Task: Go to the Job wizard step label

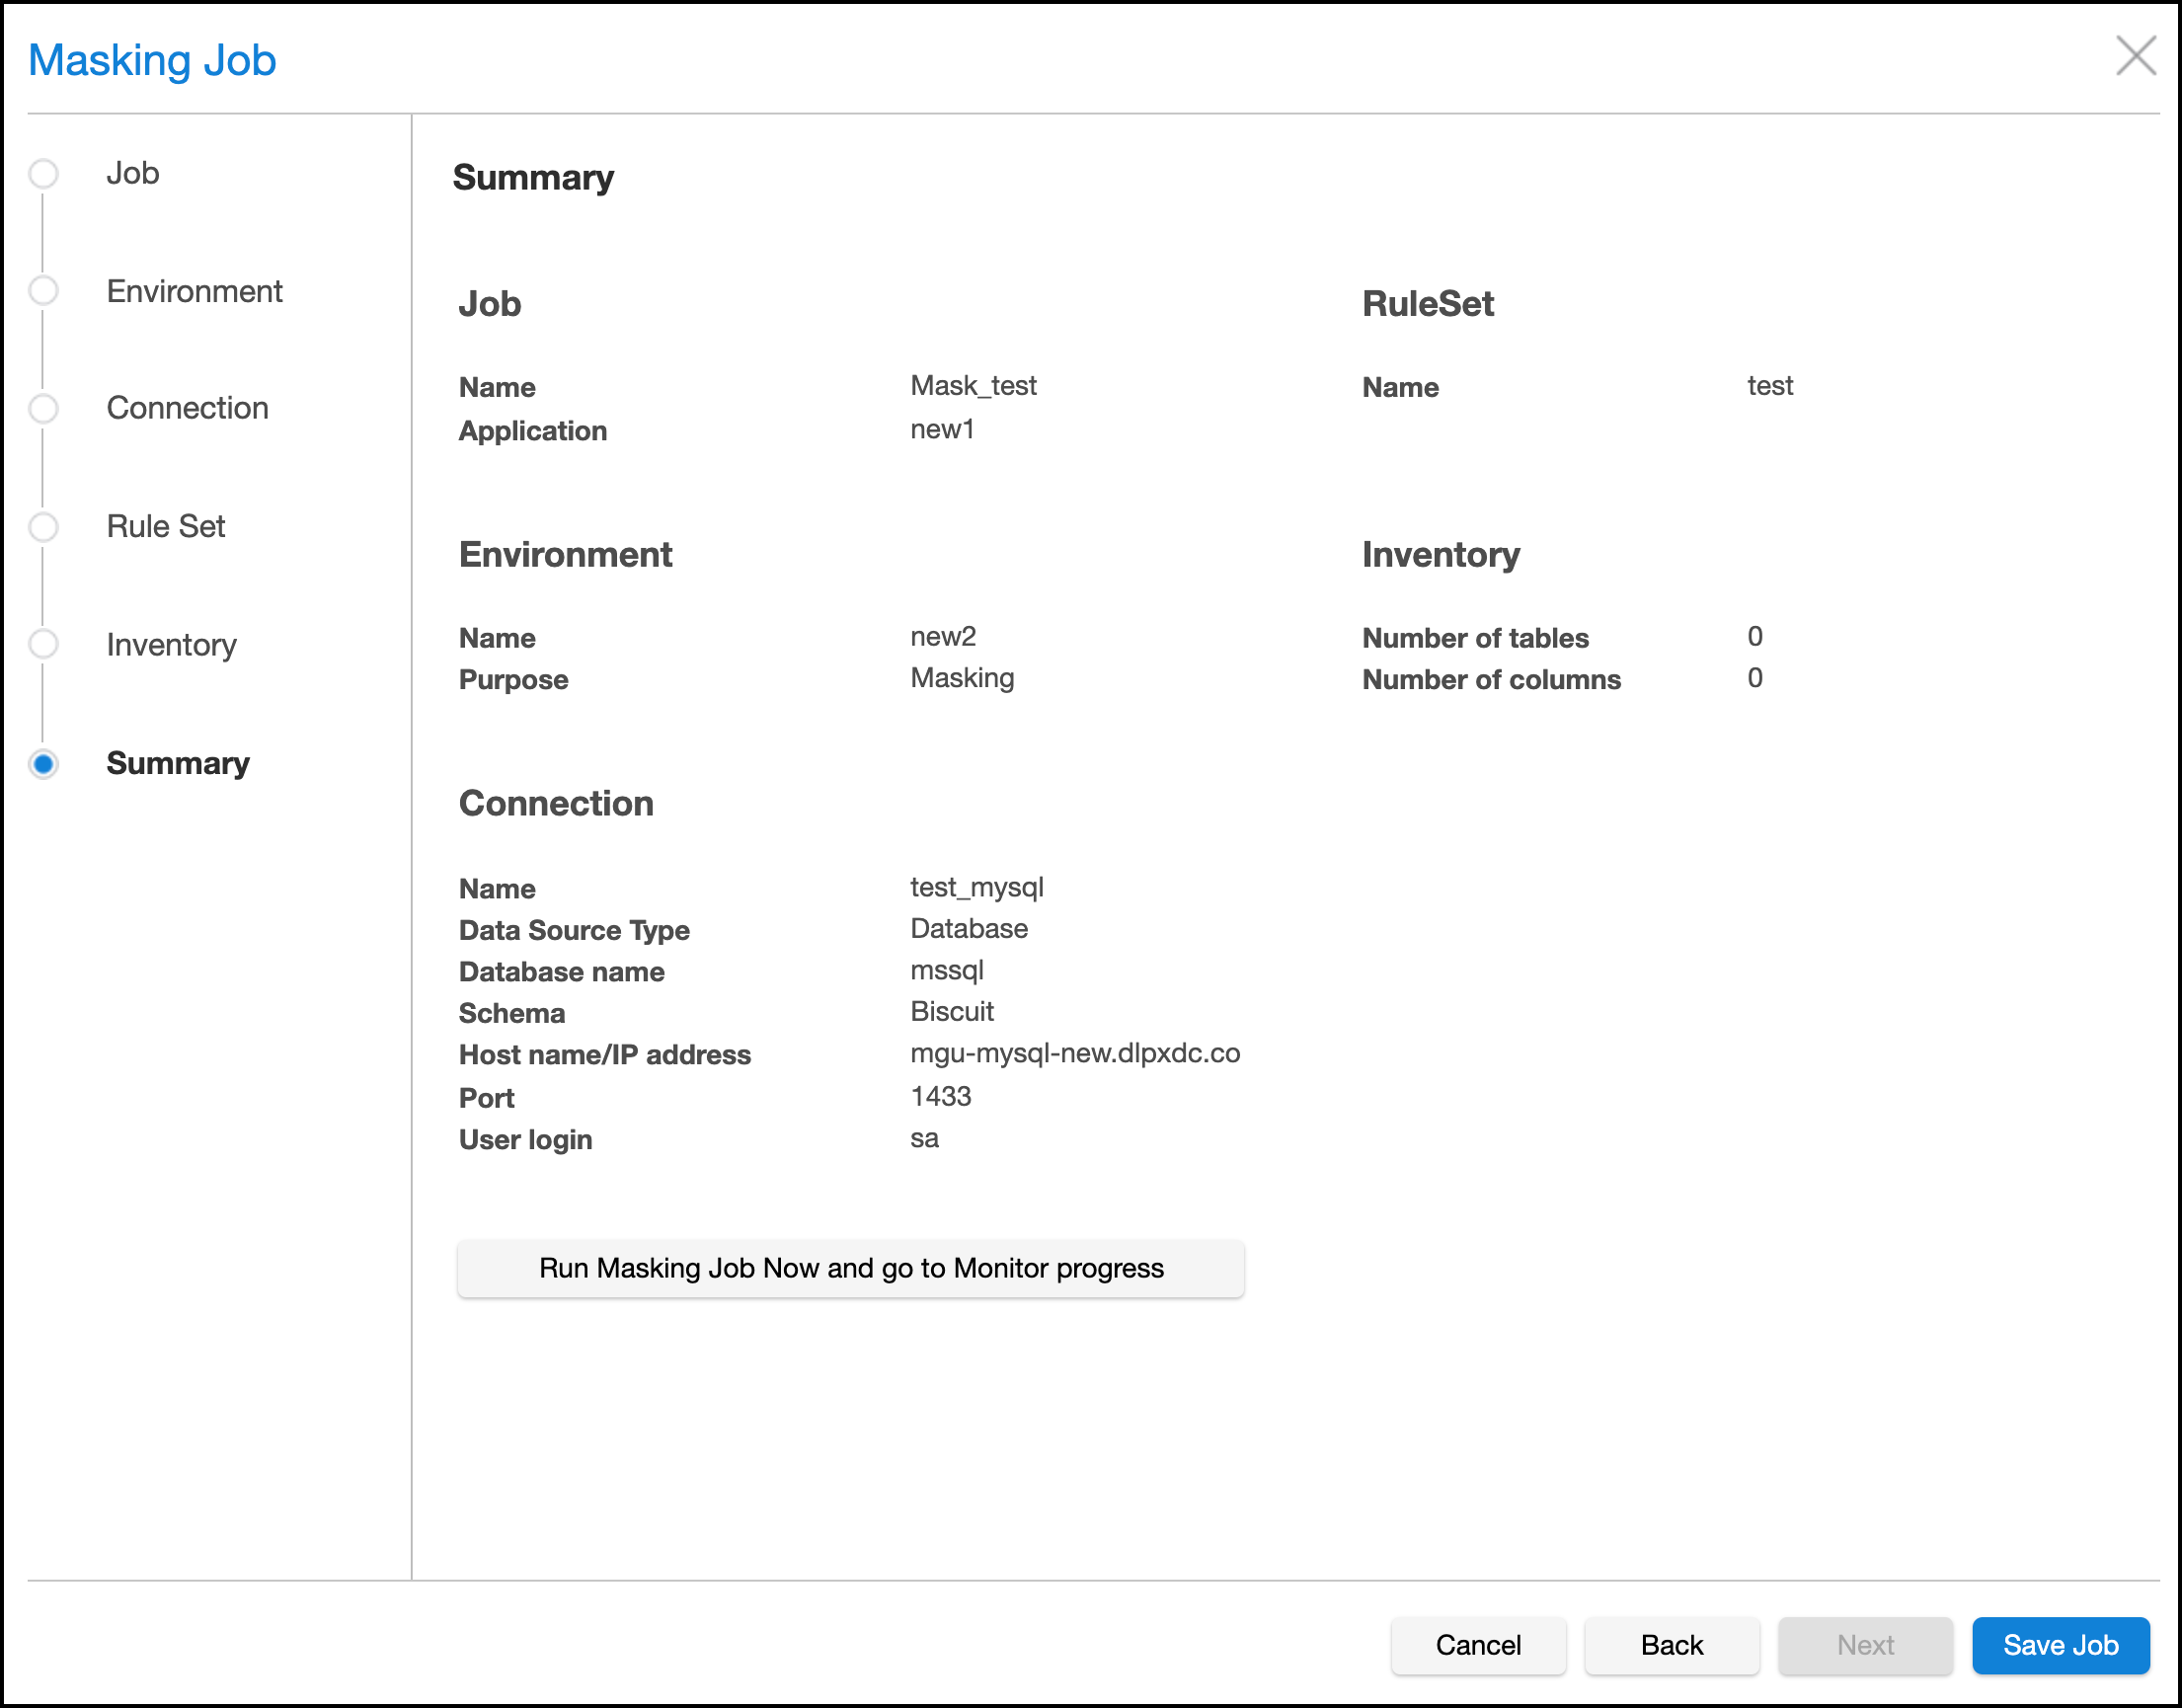Action: click(132, 173)
